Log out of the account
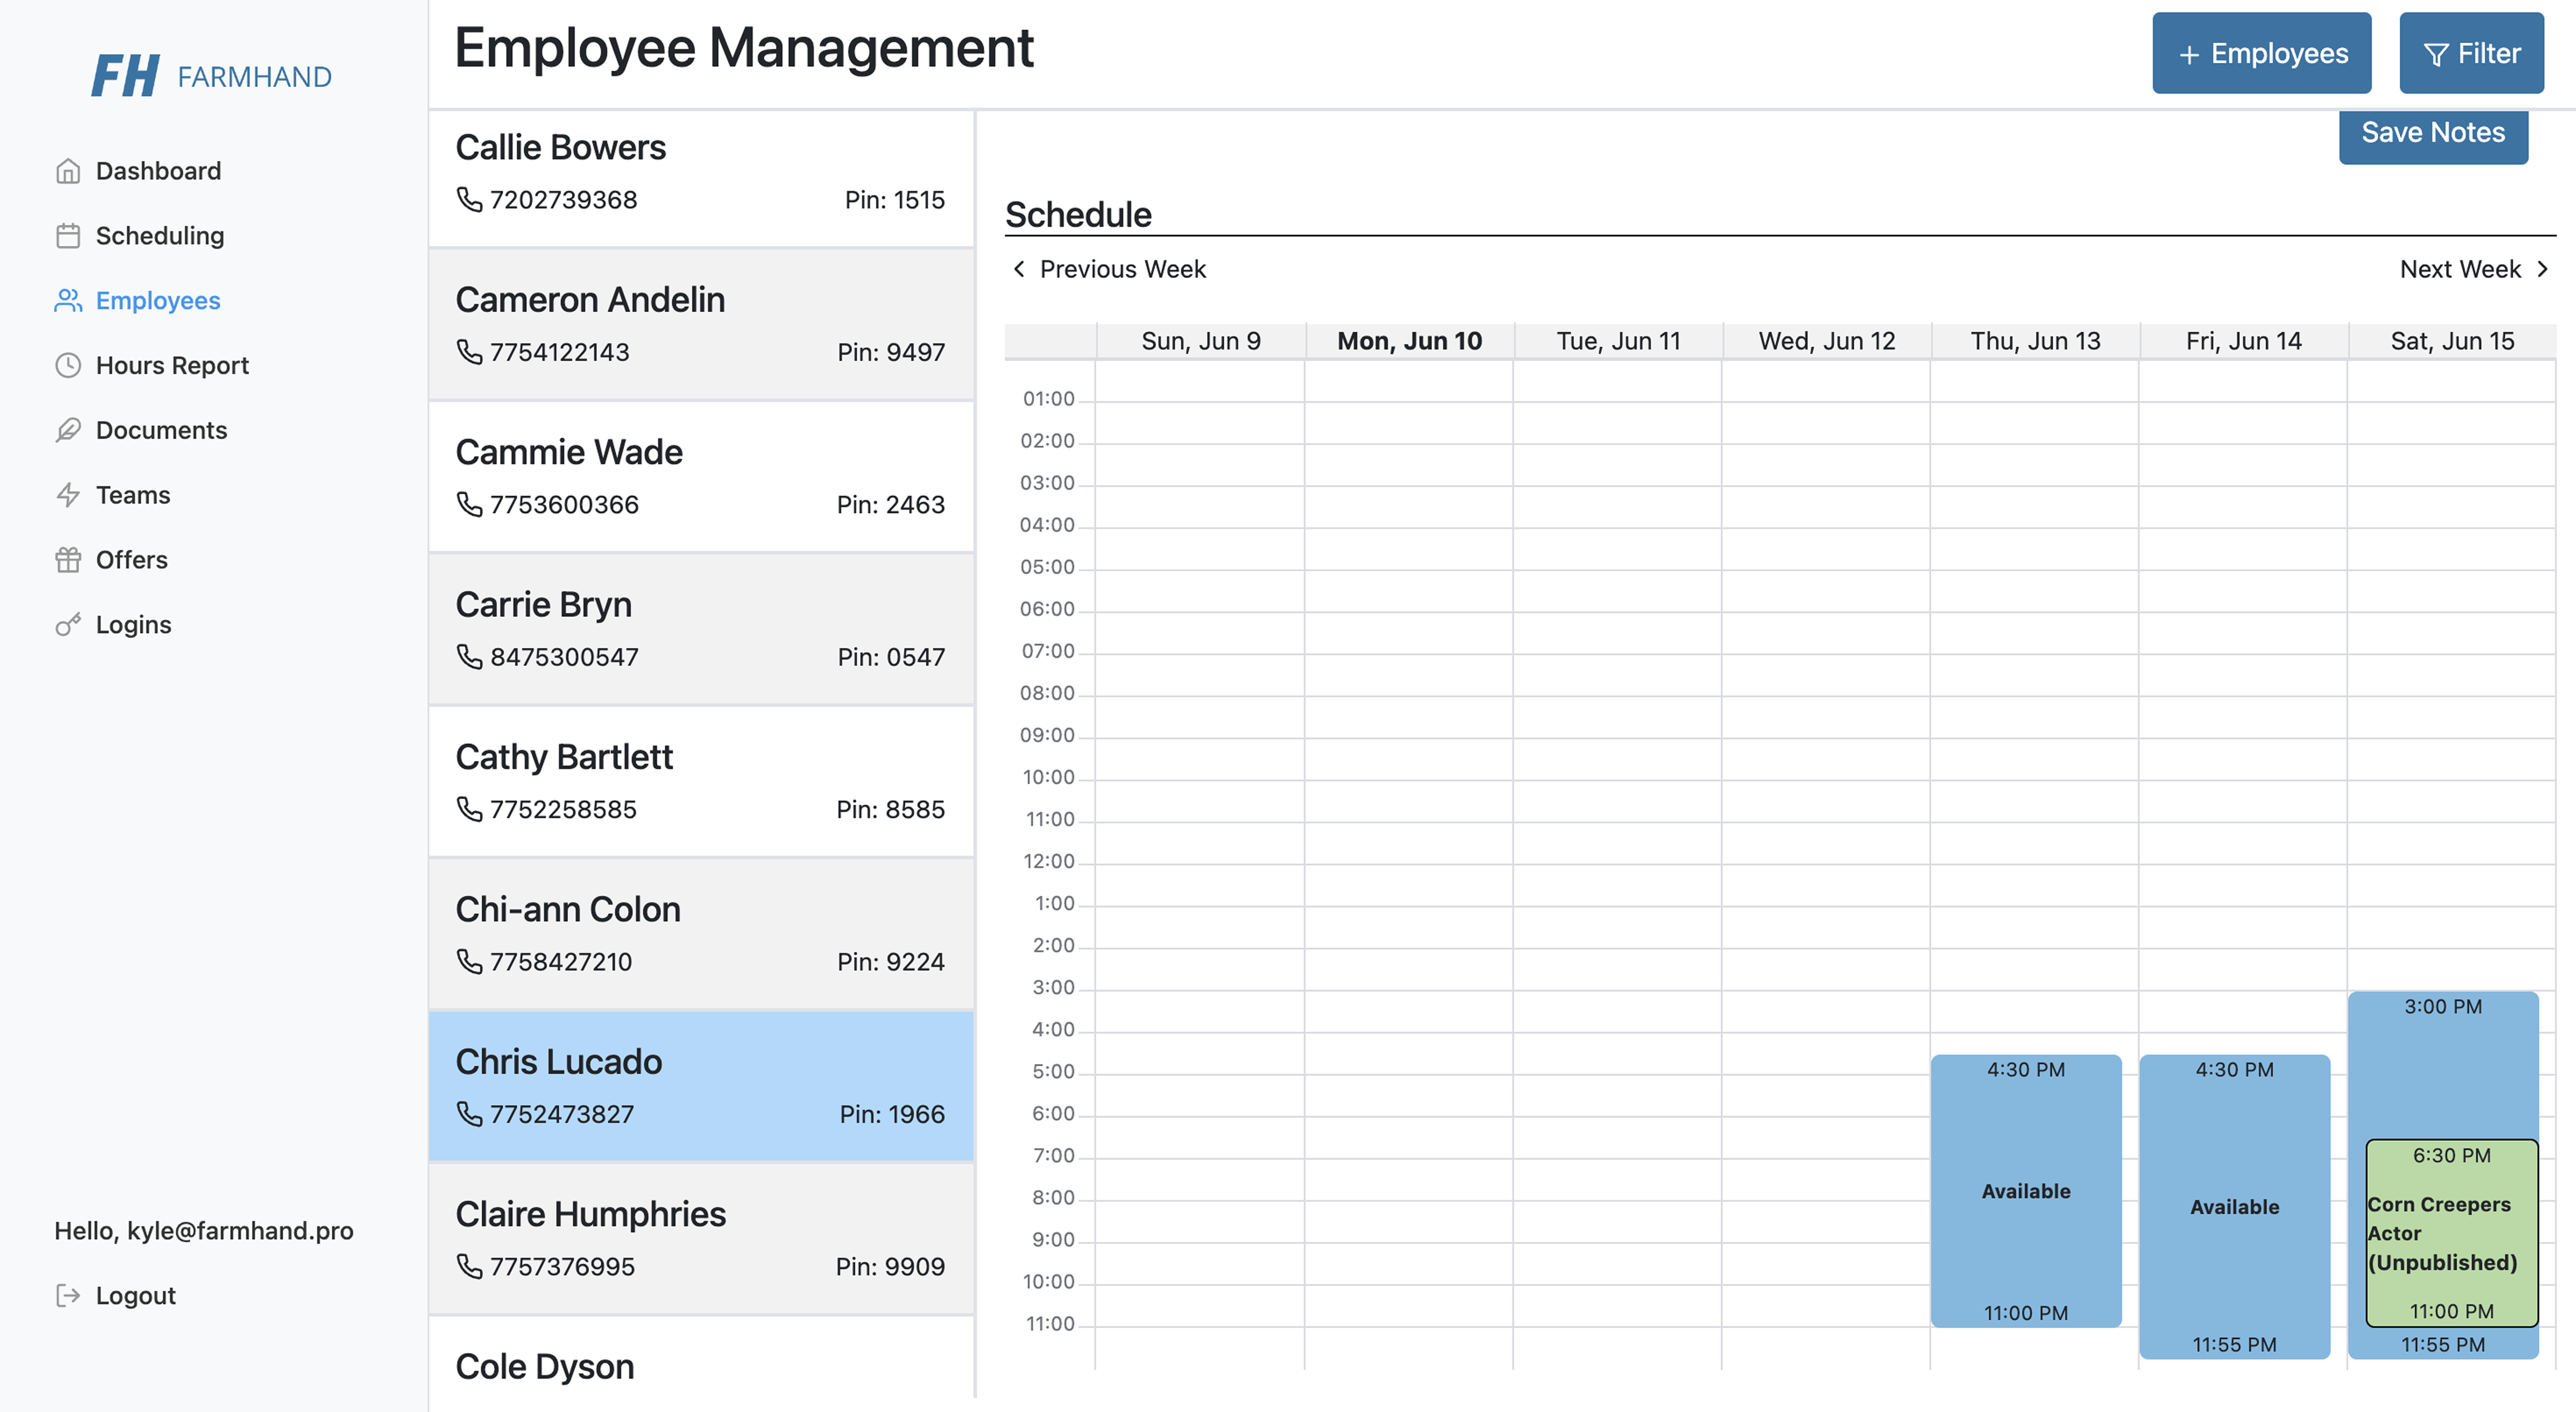 (115, 1296)
